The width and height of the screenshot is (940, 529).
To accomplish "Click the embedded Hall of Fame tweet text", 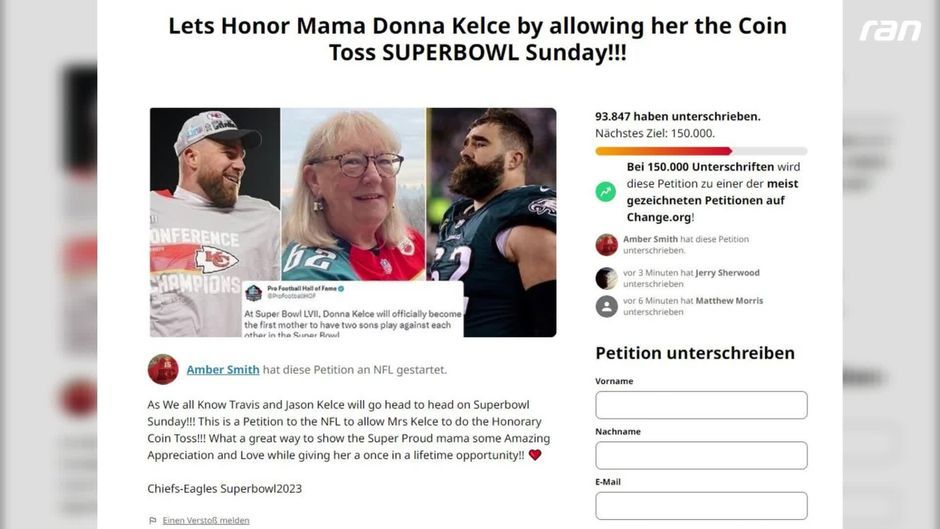I will tap(352, 321).
